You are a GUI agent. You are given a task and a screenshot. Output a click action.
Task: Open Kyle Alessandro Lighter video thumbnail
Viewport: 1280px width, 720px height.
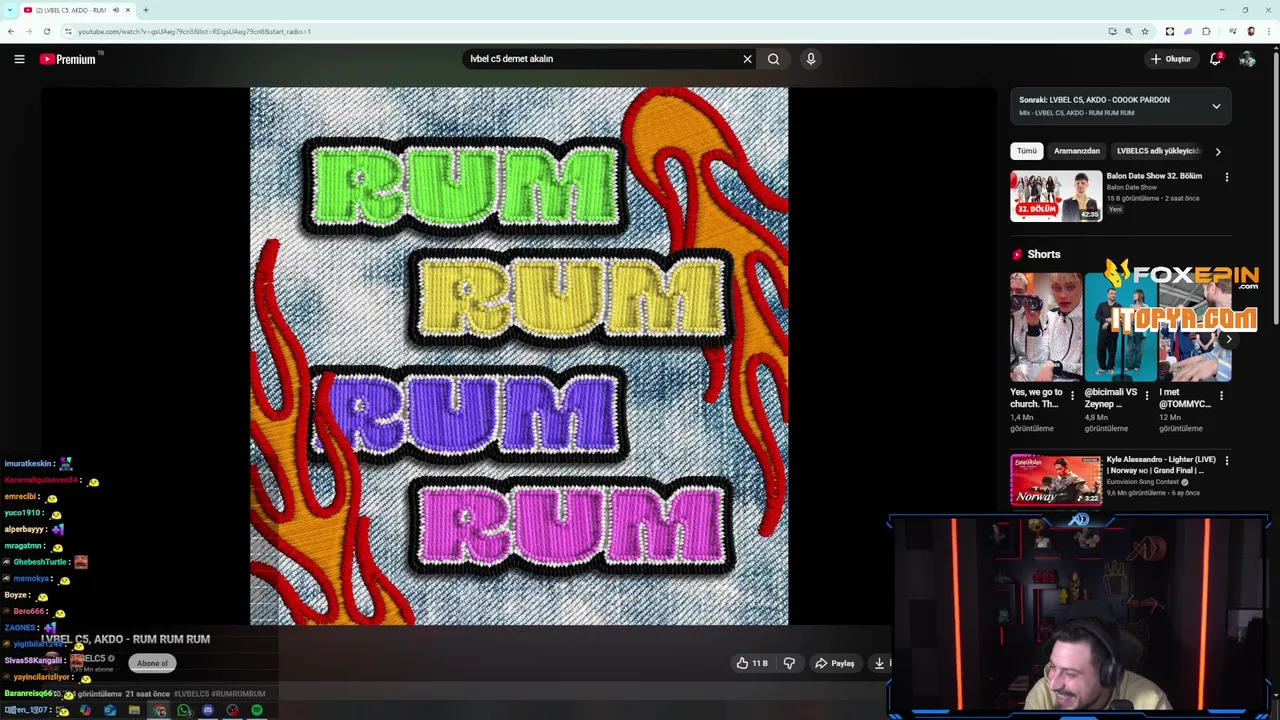[x=1056, y=480]
